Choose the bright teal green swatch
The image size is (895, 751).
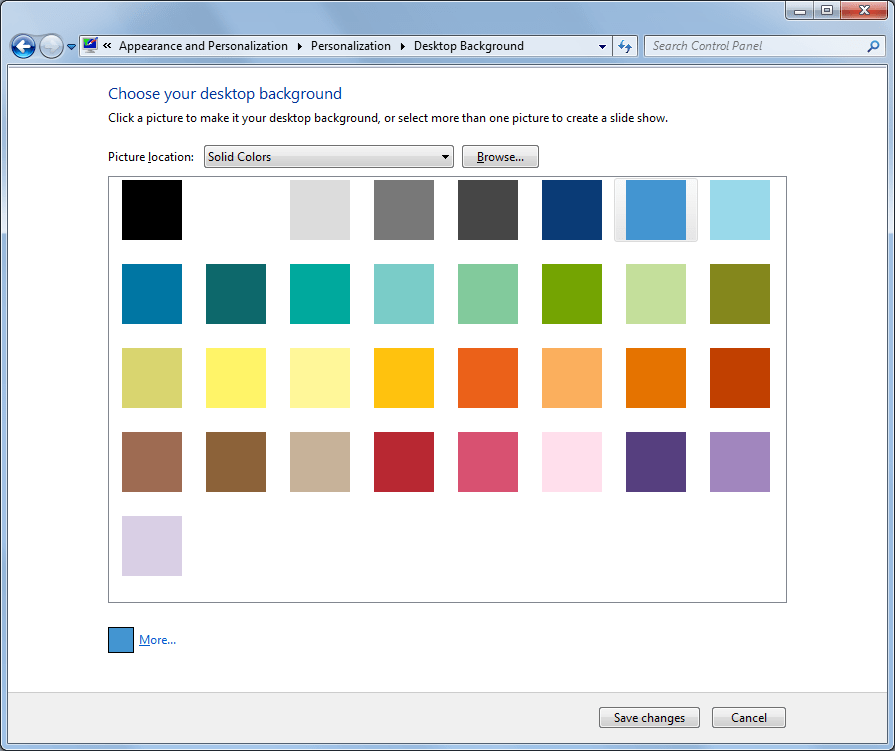[x=320, y=294]
